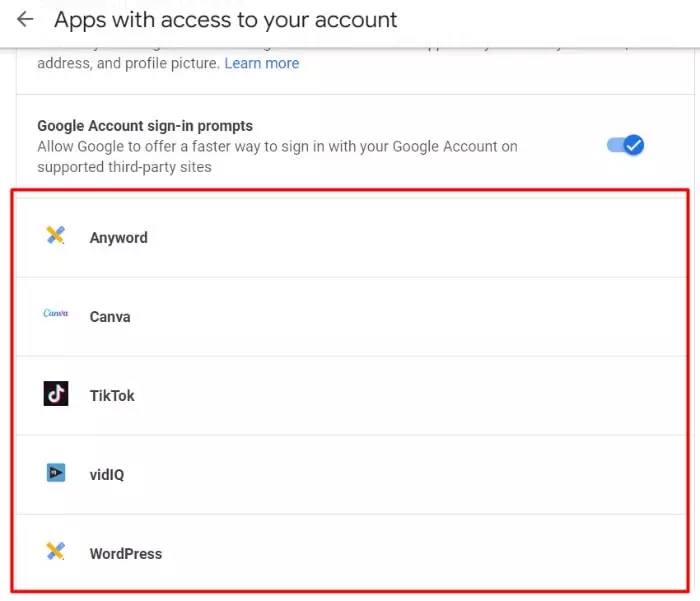Expand the TikTok app entry

(351, 396)
